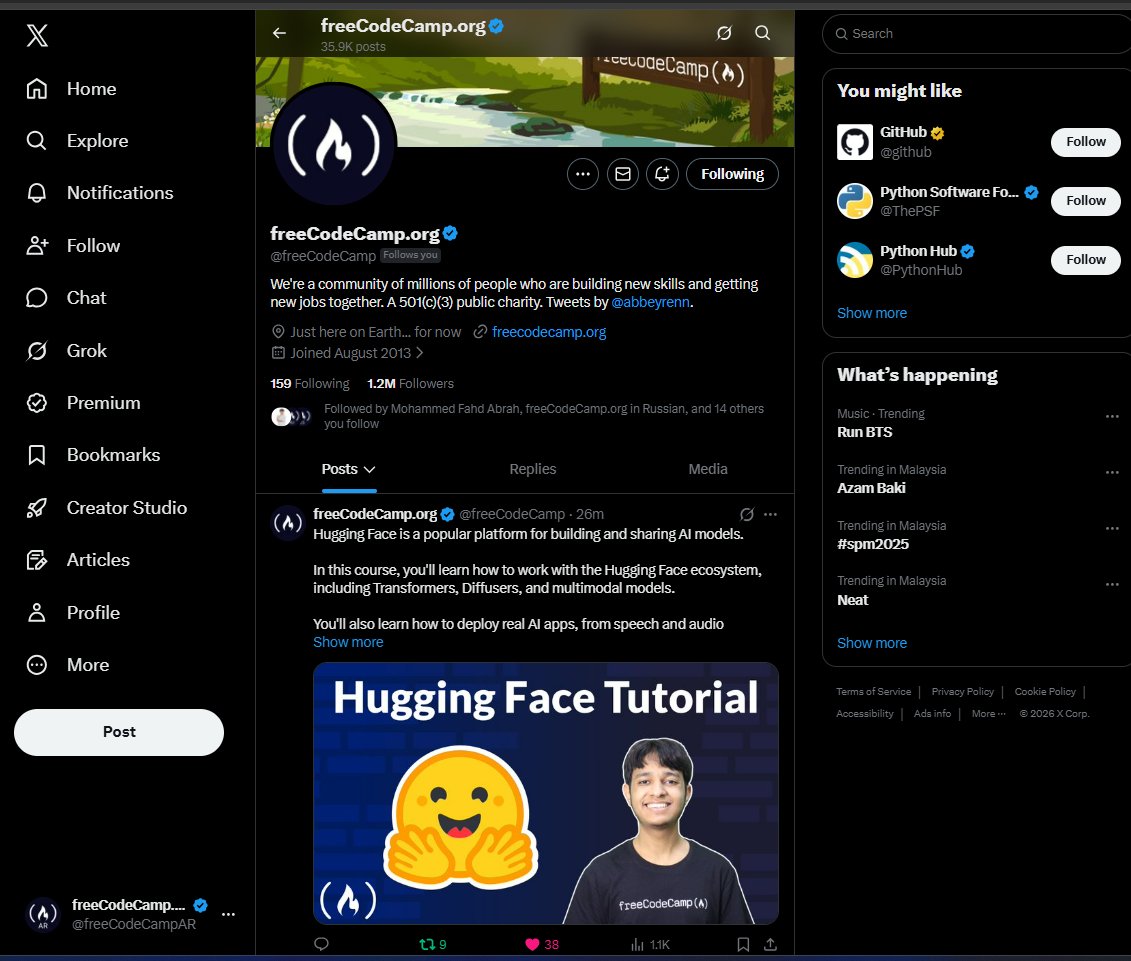Expand footer More links
Viewport: 1131px width, 961px height.
[988, 713]
